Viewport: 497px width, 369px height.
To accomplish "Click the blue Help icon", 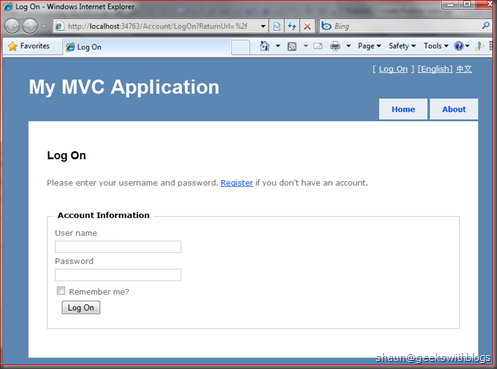I will pyautogui.click(x=459, y=46).
